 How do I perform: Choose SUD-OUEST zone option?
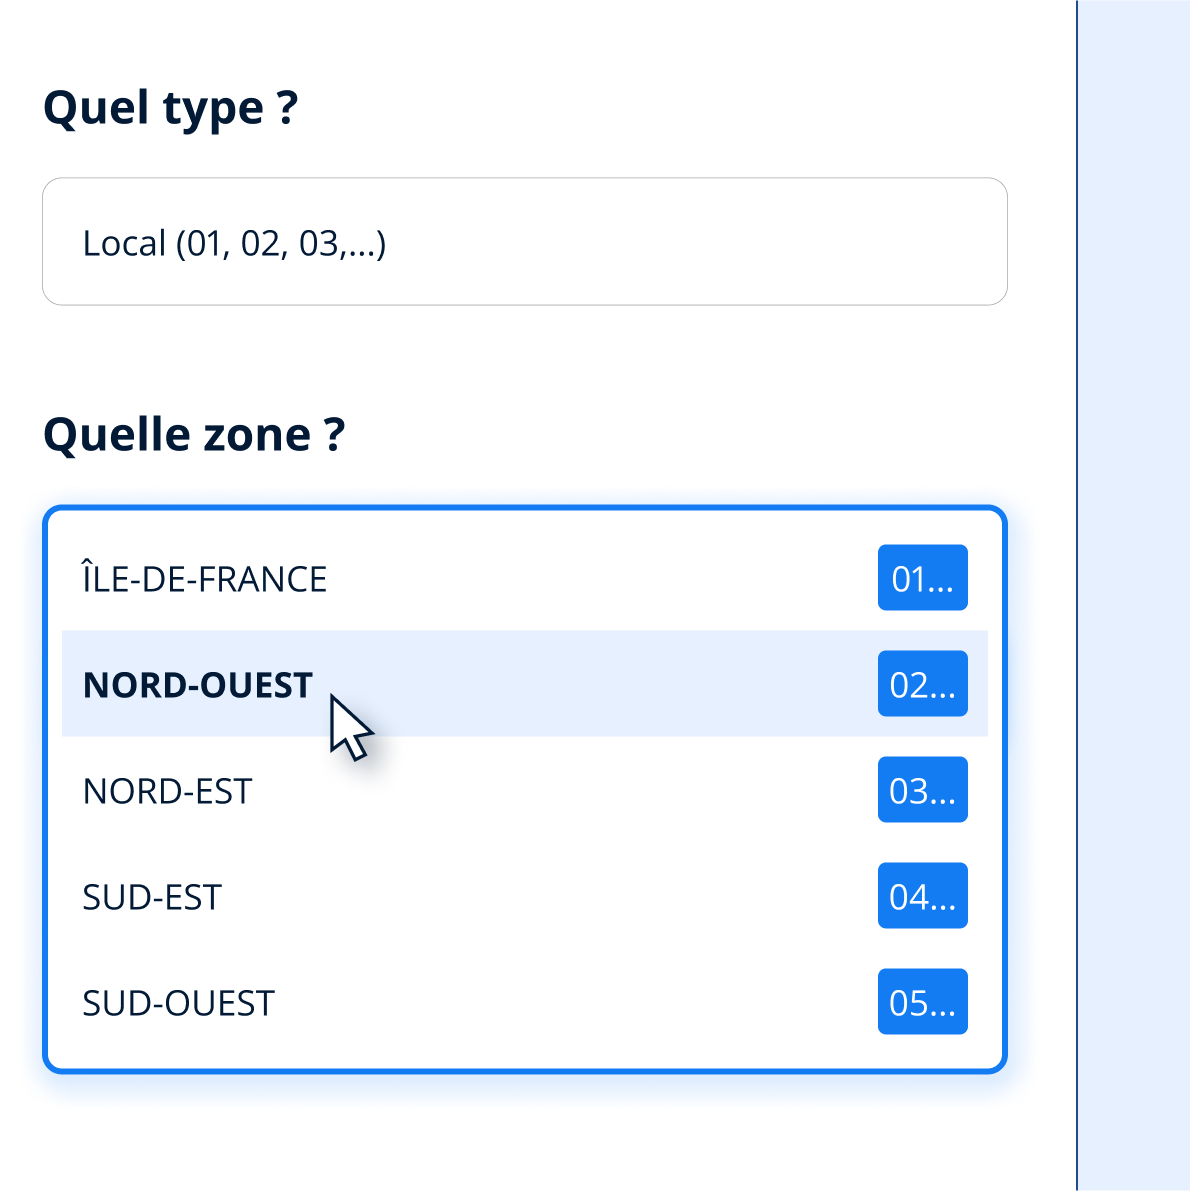point(178,1003)
